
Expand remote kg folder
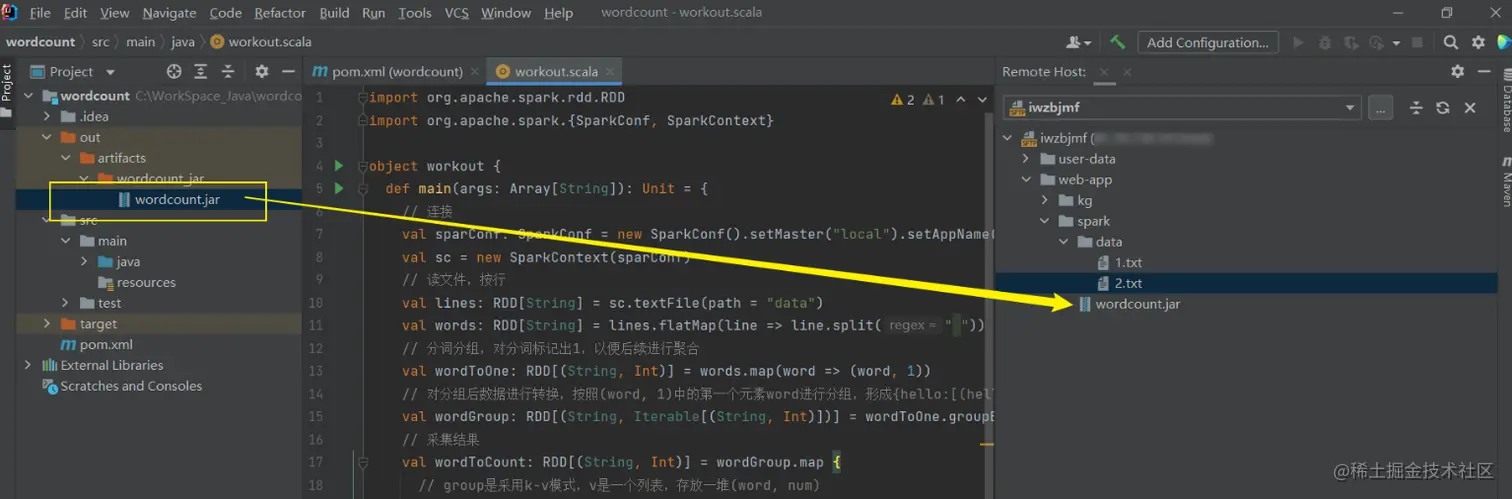click(x=1045, y=200)
